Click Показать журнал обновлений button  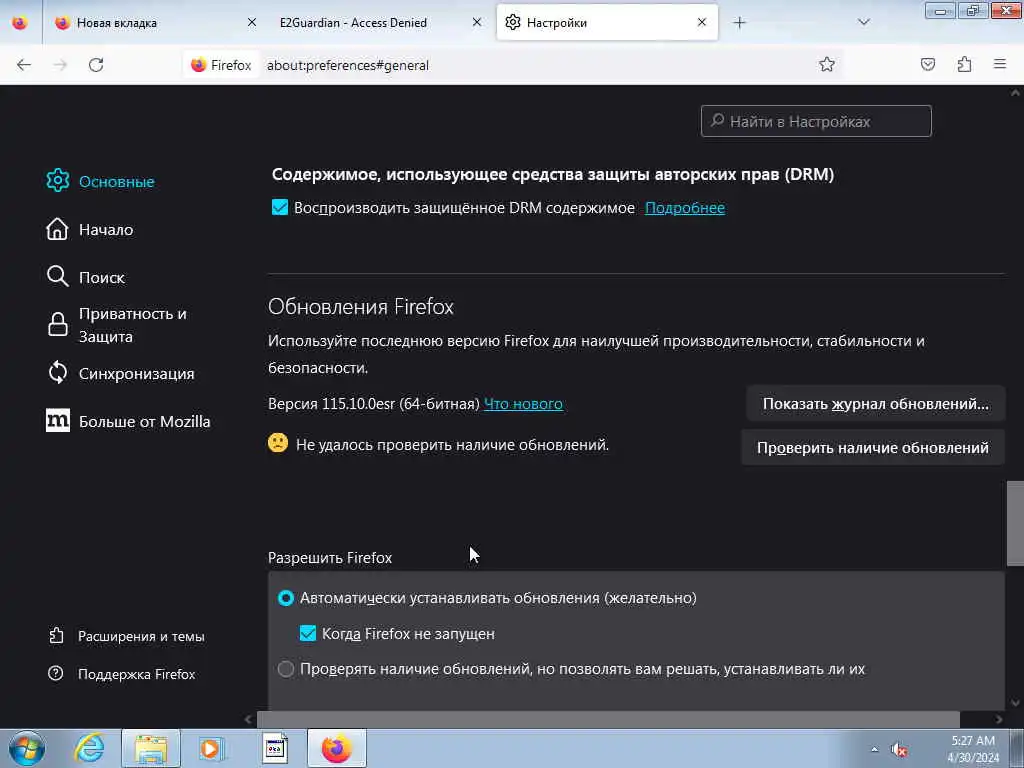tap(875, 404)
